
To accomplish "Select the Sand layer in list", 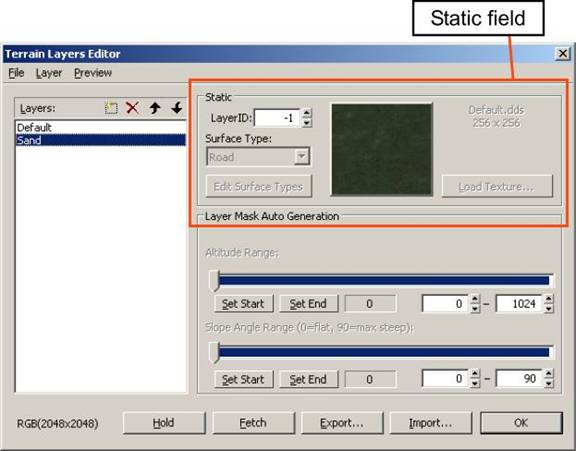I will click(x=101, y=140).
